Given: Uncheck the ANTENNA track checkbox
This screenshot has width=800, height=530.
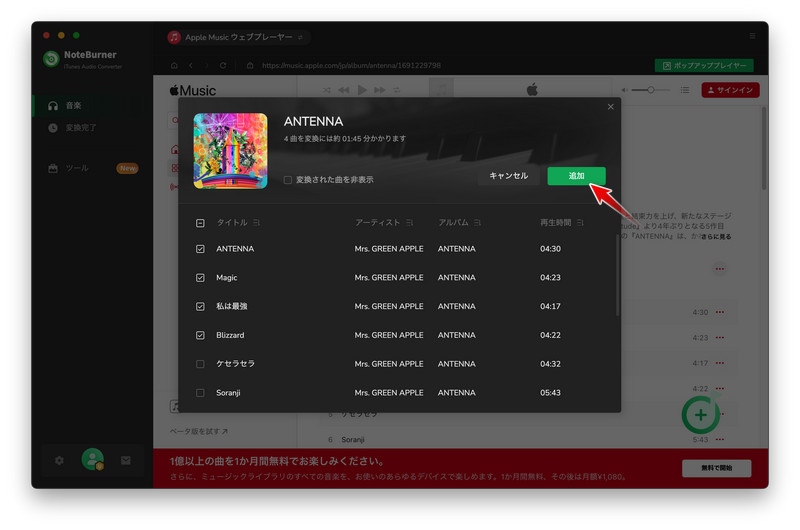Looking at the screenshot, I should [200, 249].
